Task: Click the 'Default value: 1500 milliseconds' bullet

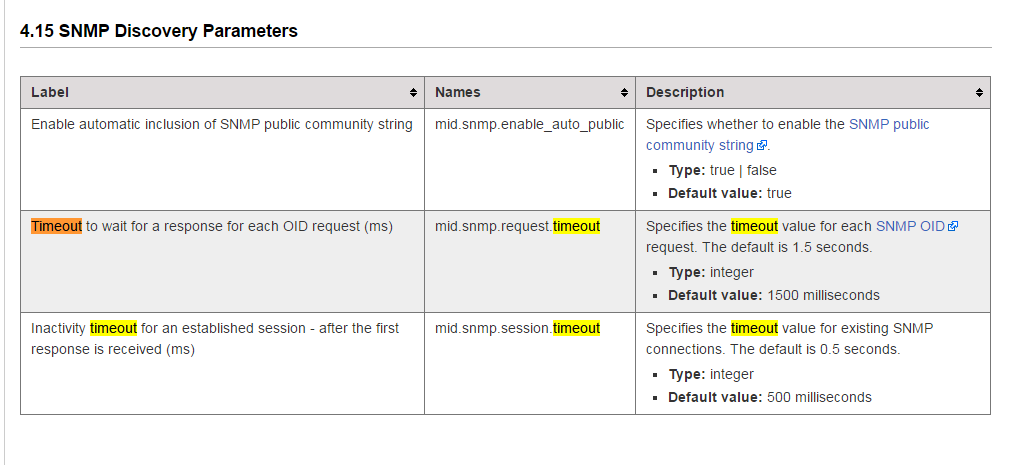Action: 773,295
